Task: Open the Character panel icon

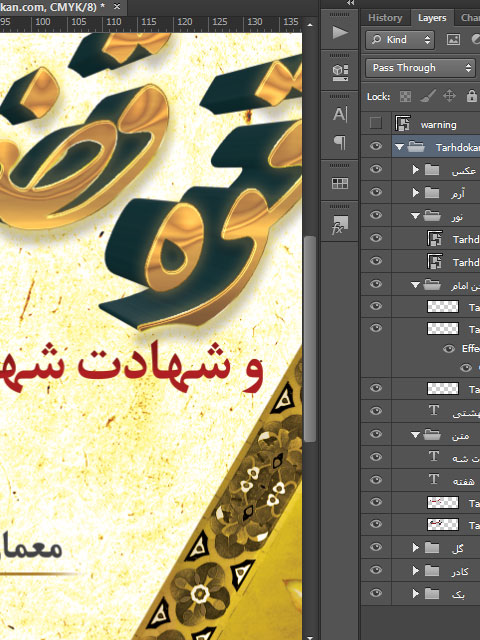Action: 340,114
